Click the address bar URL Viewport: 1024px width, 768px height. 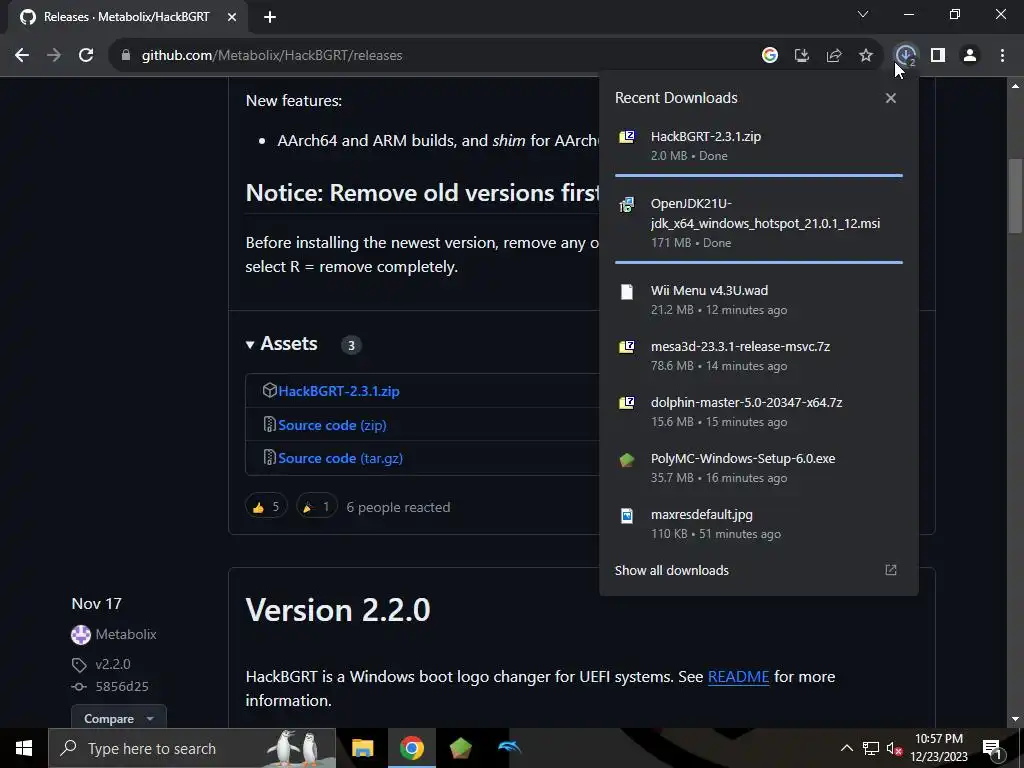pos(272,56)
